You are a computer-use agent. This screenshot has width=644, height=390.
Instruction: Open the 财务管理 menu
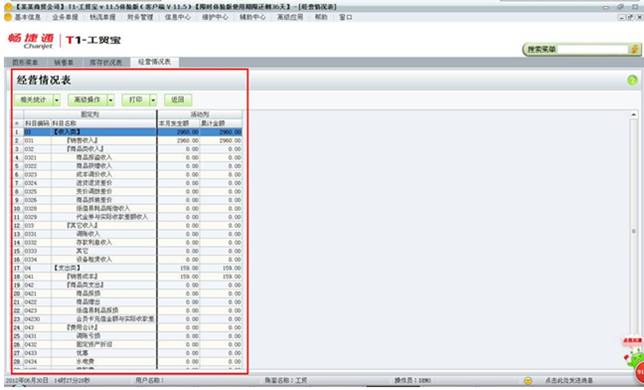point(140,17)
